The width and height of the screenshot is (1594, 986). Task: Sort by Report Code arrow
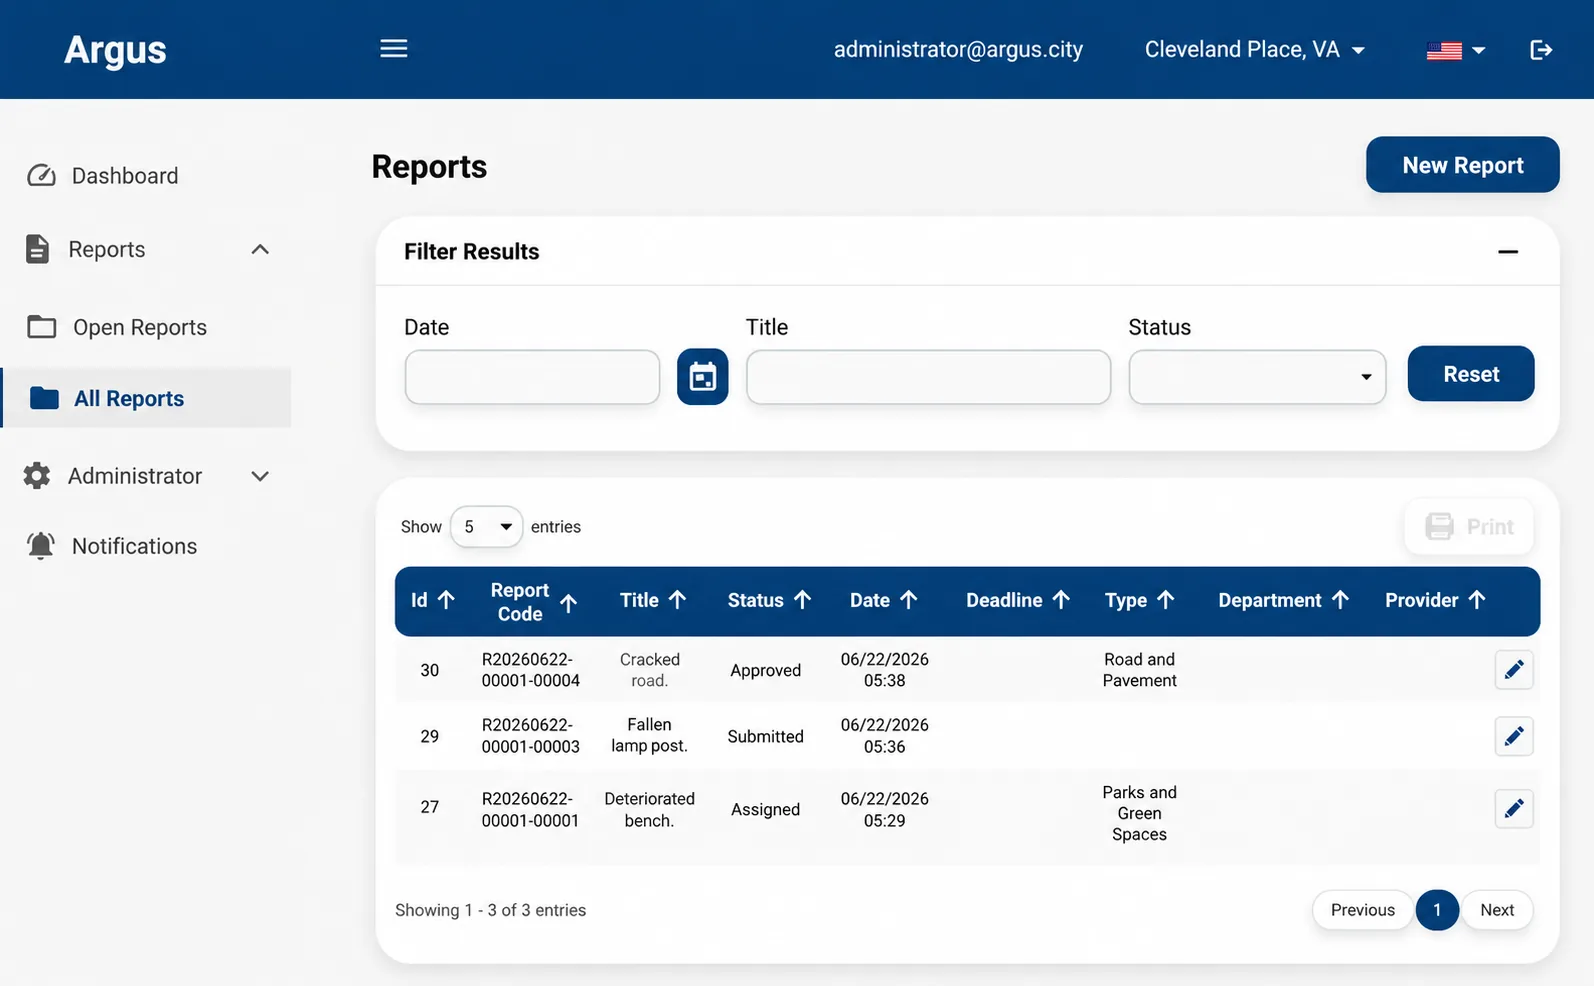[569, 603]
